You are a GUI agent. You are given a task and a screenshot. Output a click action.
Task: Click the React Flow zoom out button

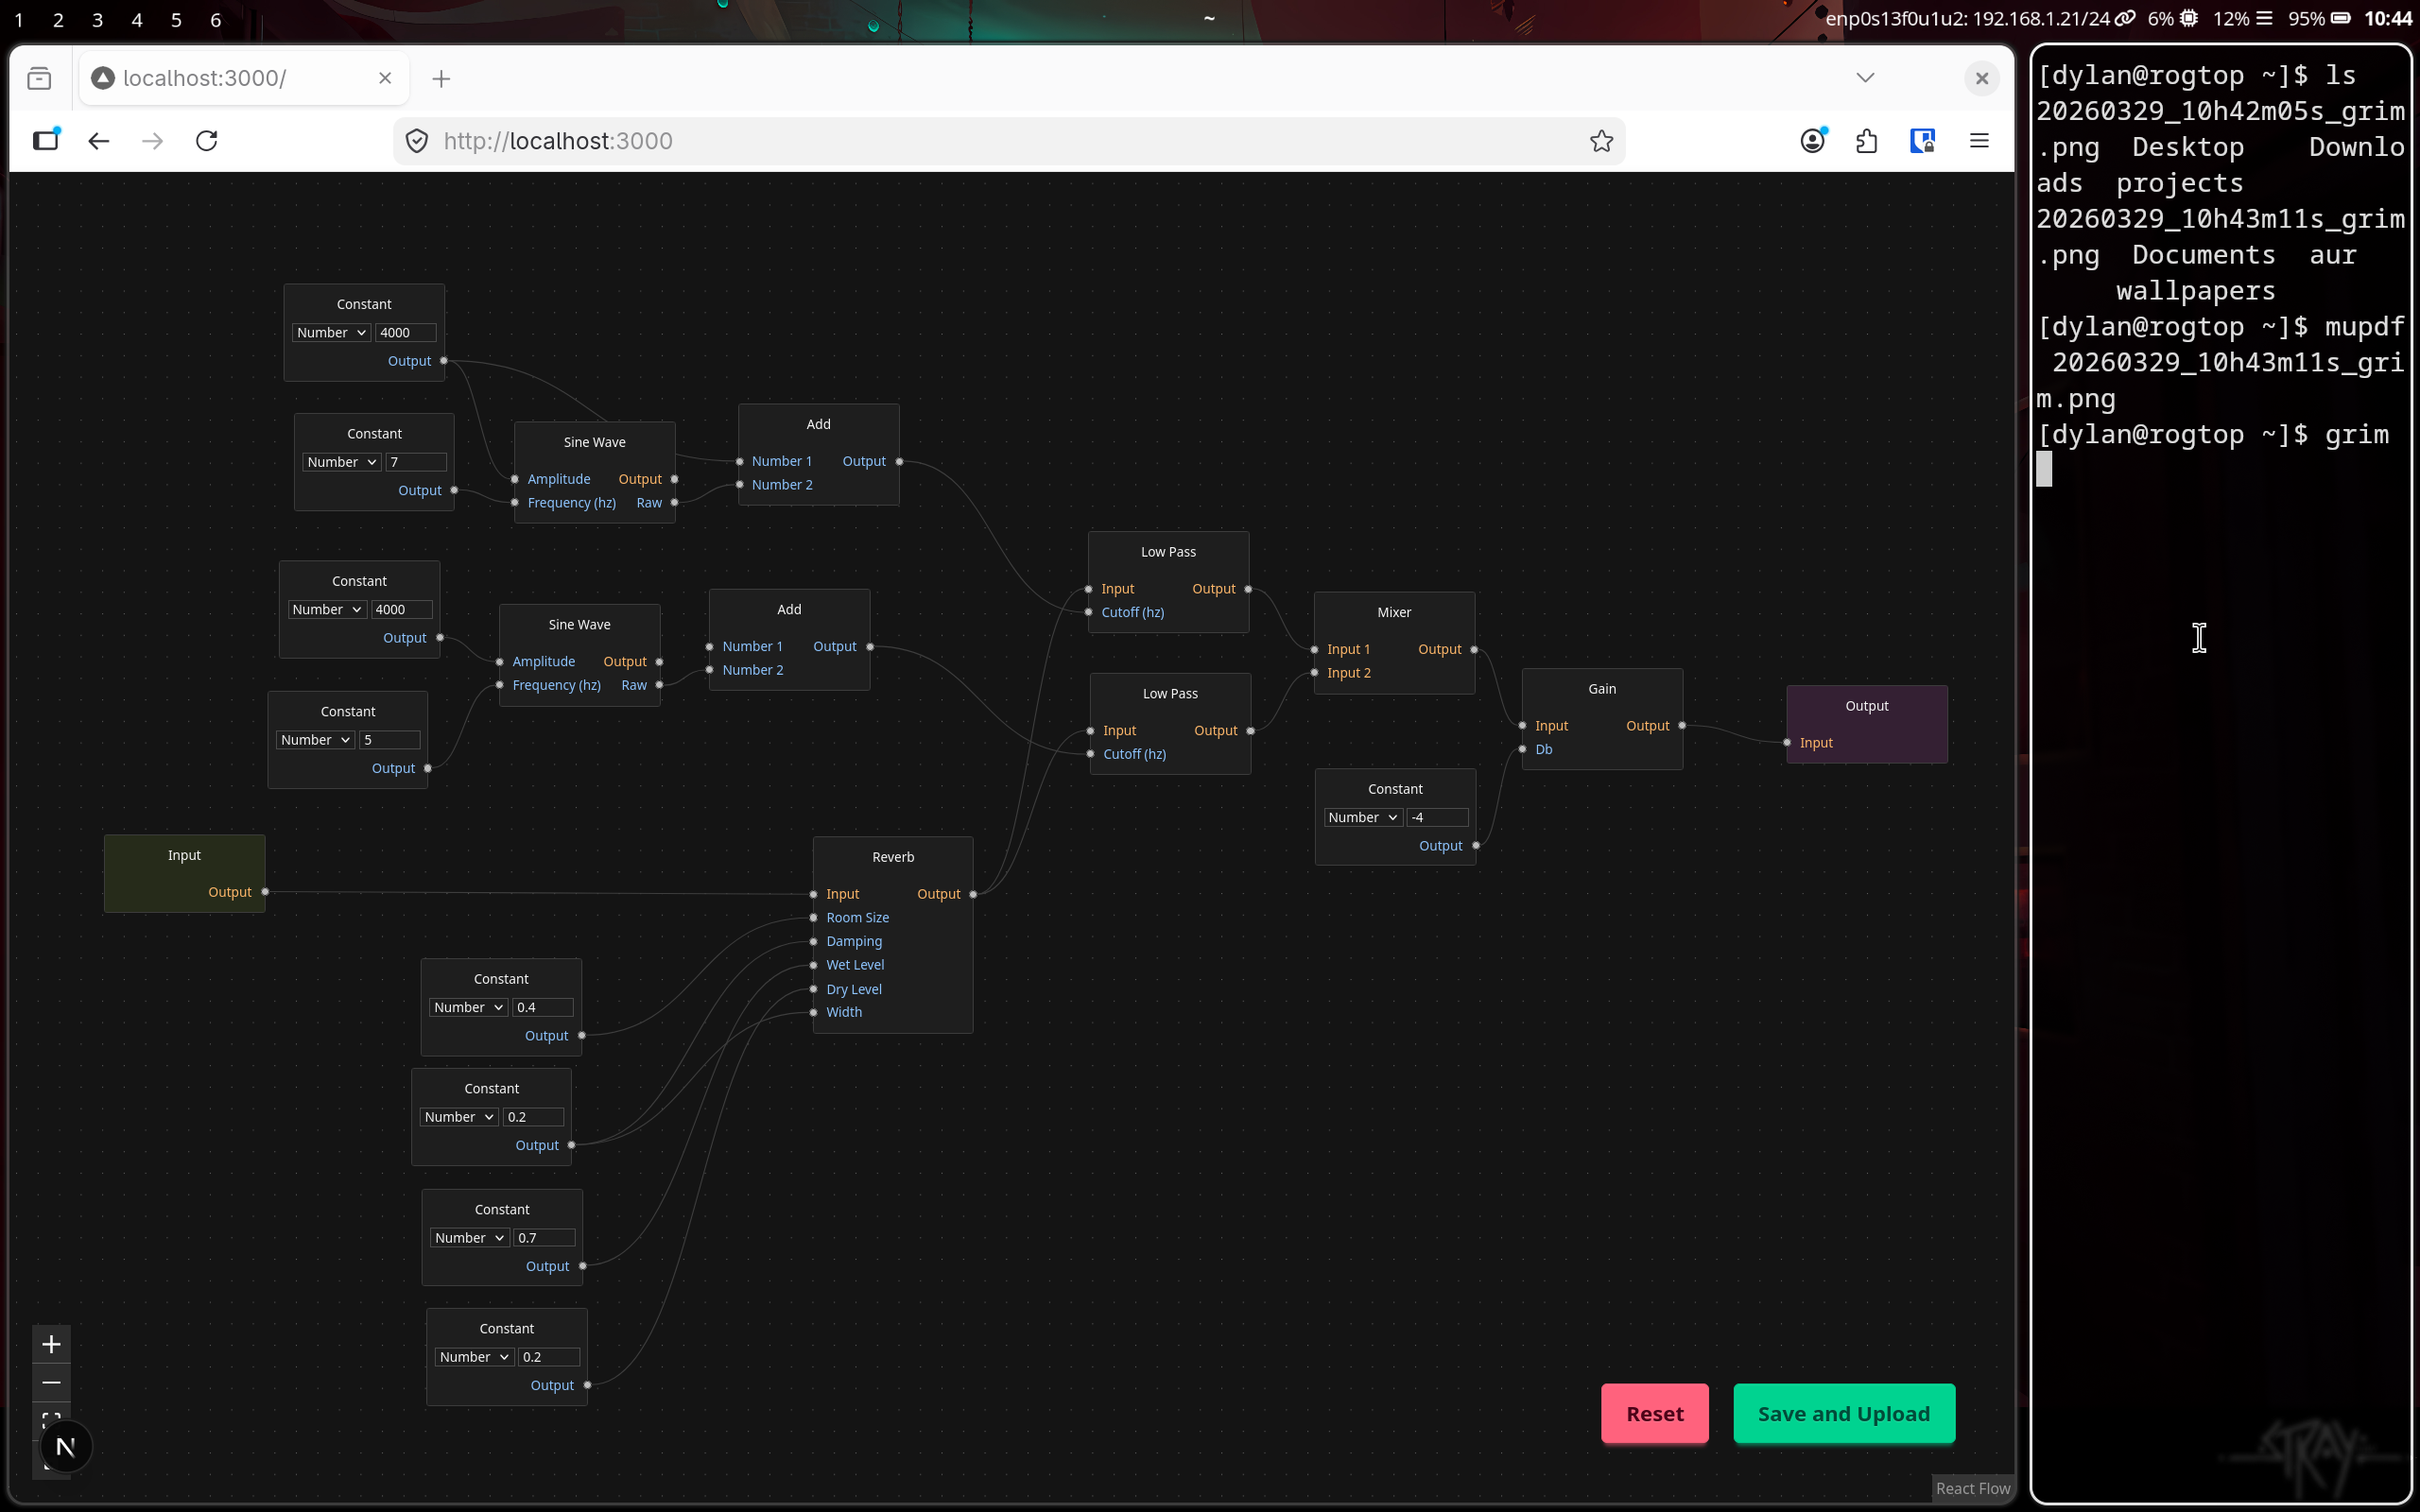pos(51,1383)
